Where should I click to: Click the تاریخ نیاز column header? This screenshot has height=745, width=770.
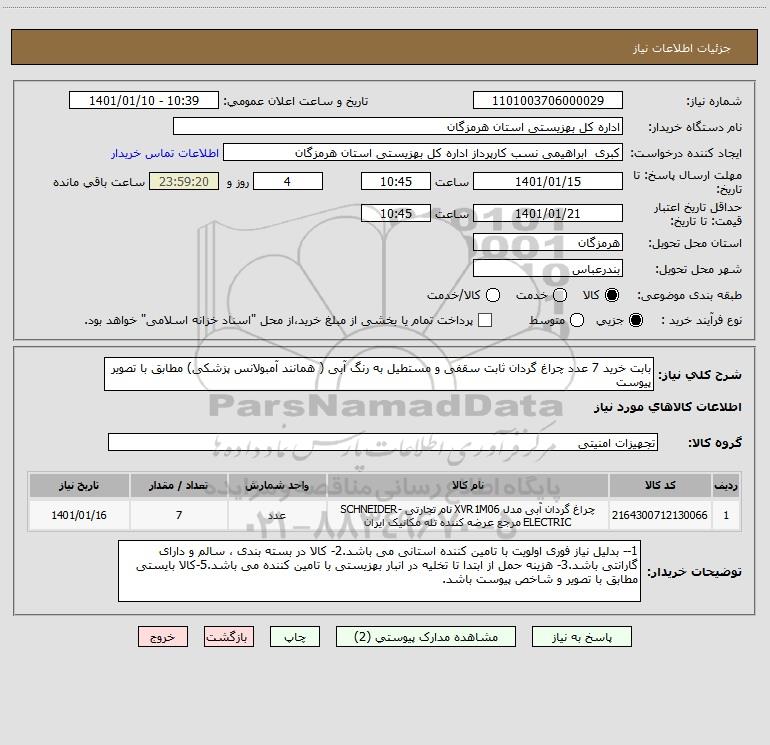(79, 485)
